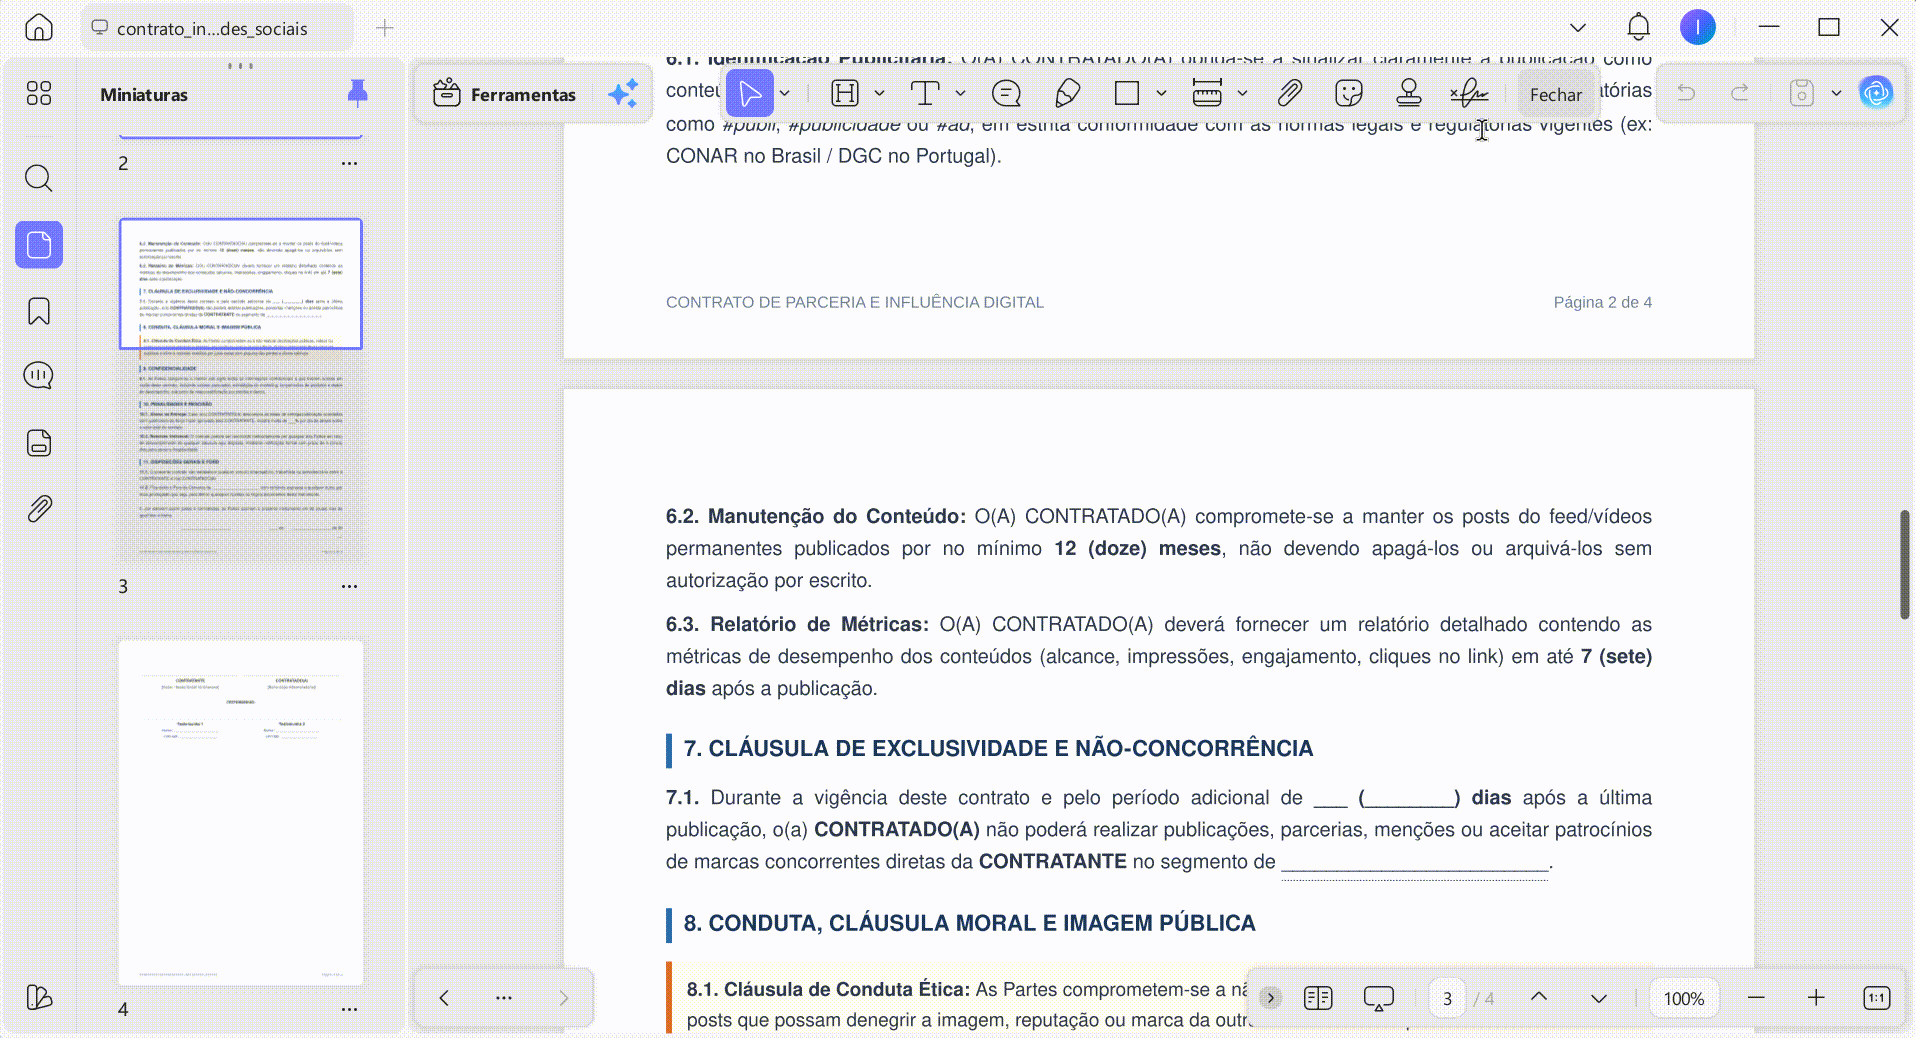Click Fechar to close annotation toolbar
The width and height of the screenshot is (1916, 1038).
coord(1556,94)
